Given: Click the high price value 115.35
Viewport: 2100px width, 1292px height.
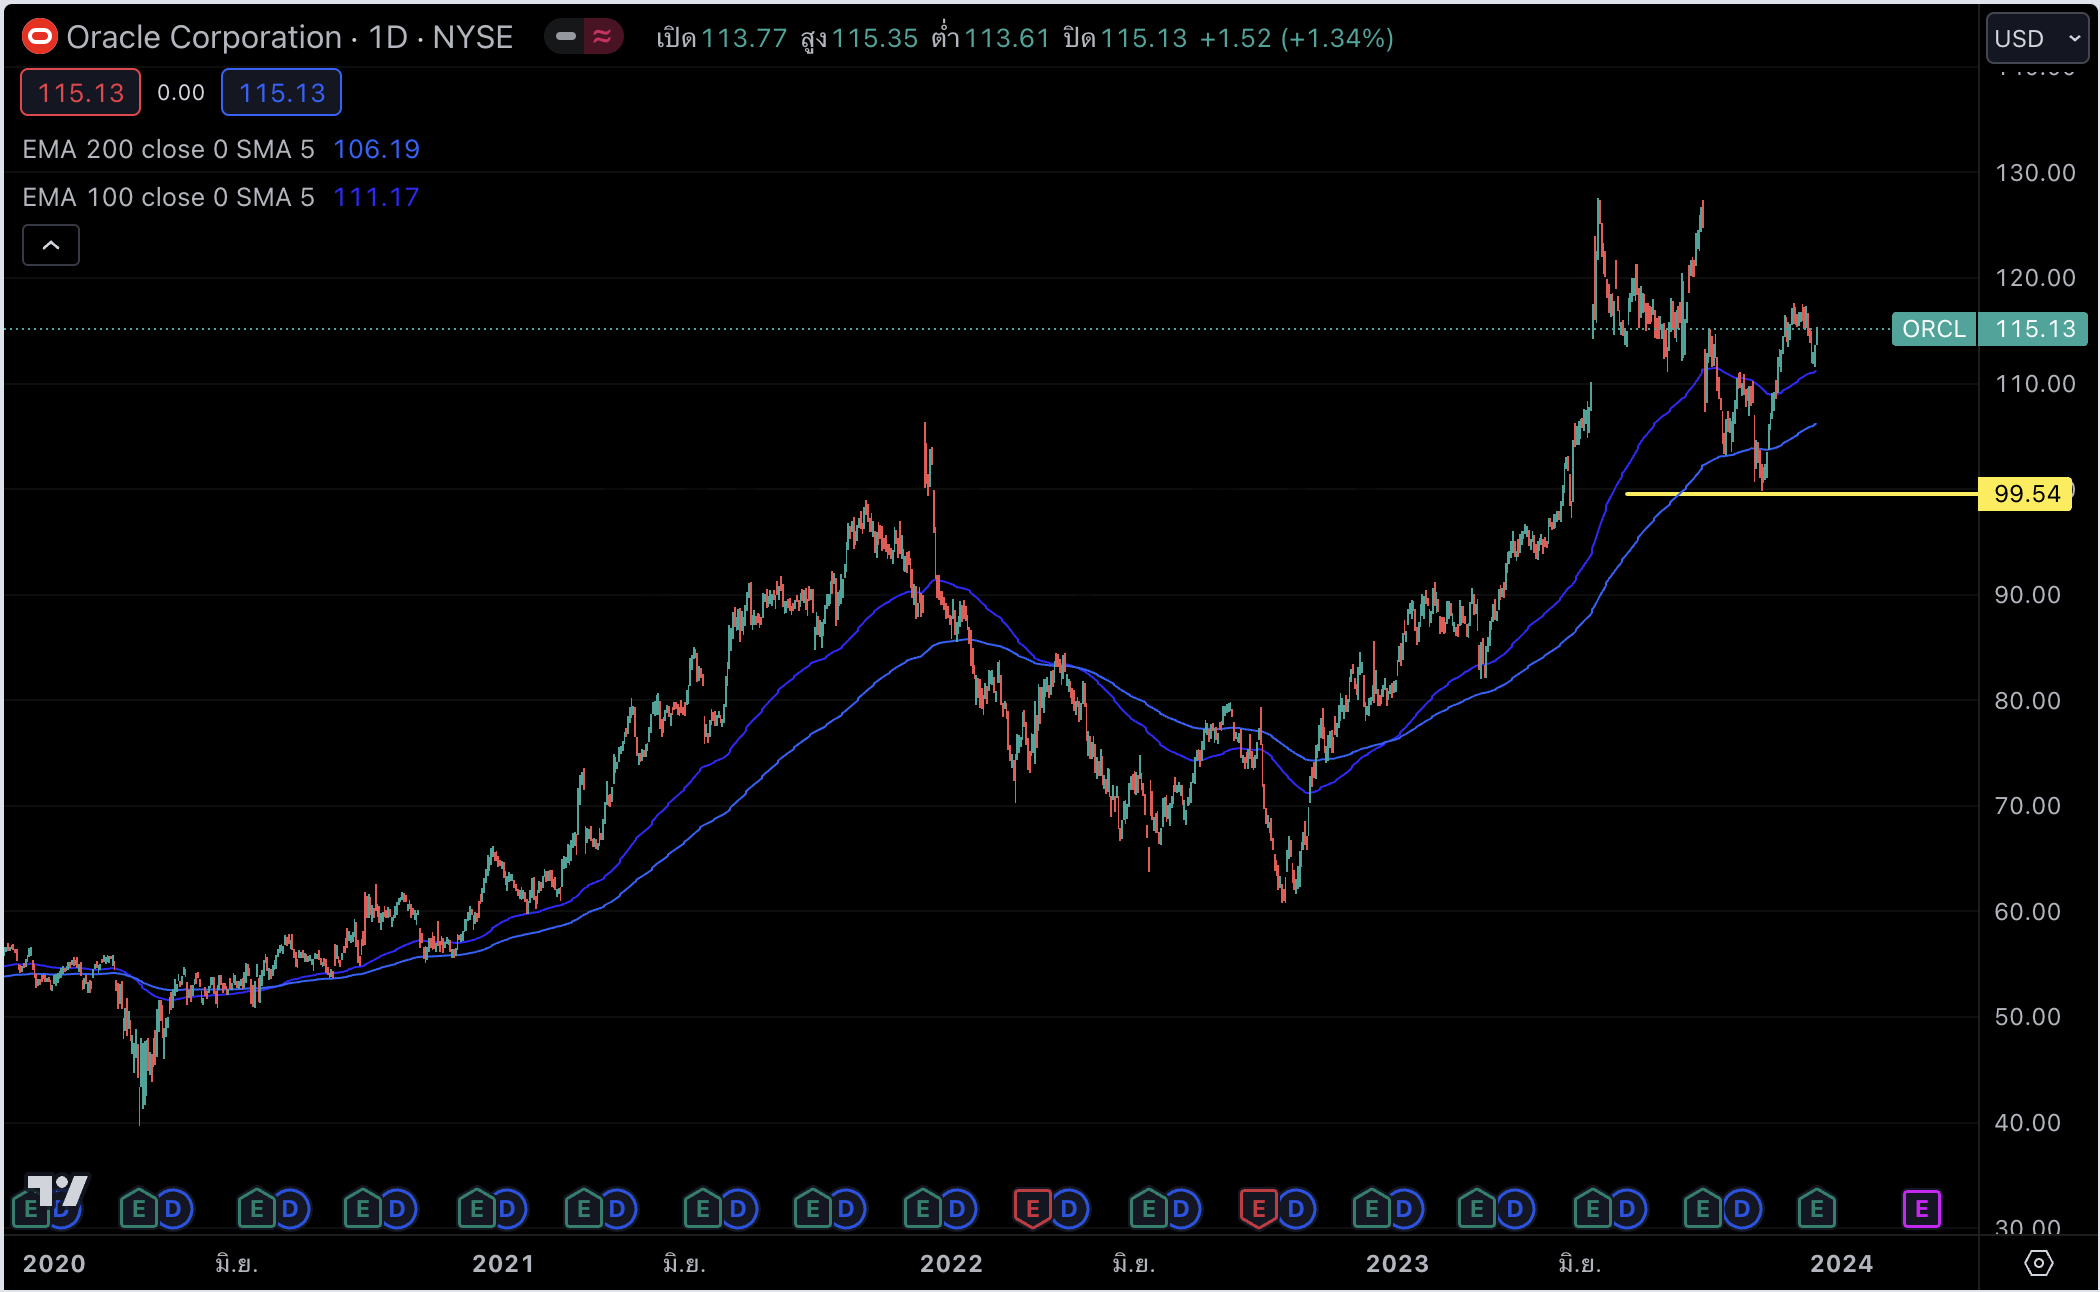Looking at the screenshot, I should click(x=875, y=38).
